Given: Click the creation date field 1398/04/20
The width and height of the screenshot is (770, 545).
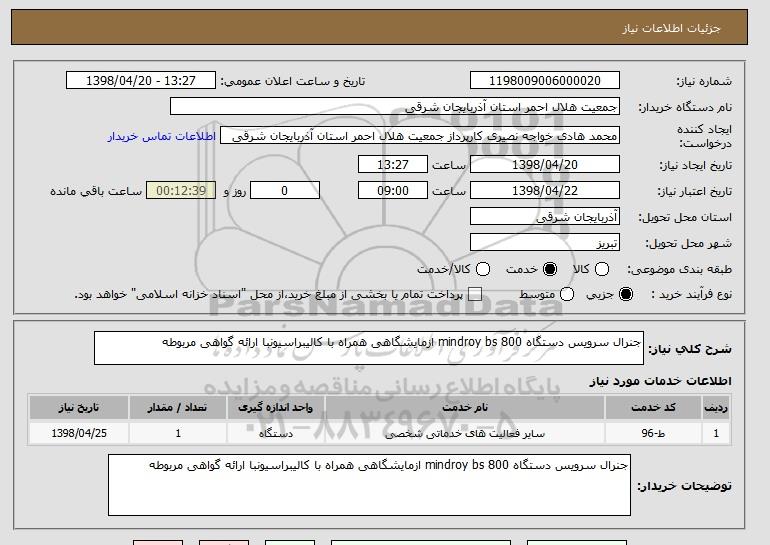Looking at the screenshot, I should click(545, 164).
